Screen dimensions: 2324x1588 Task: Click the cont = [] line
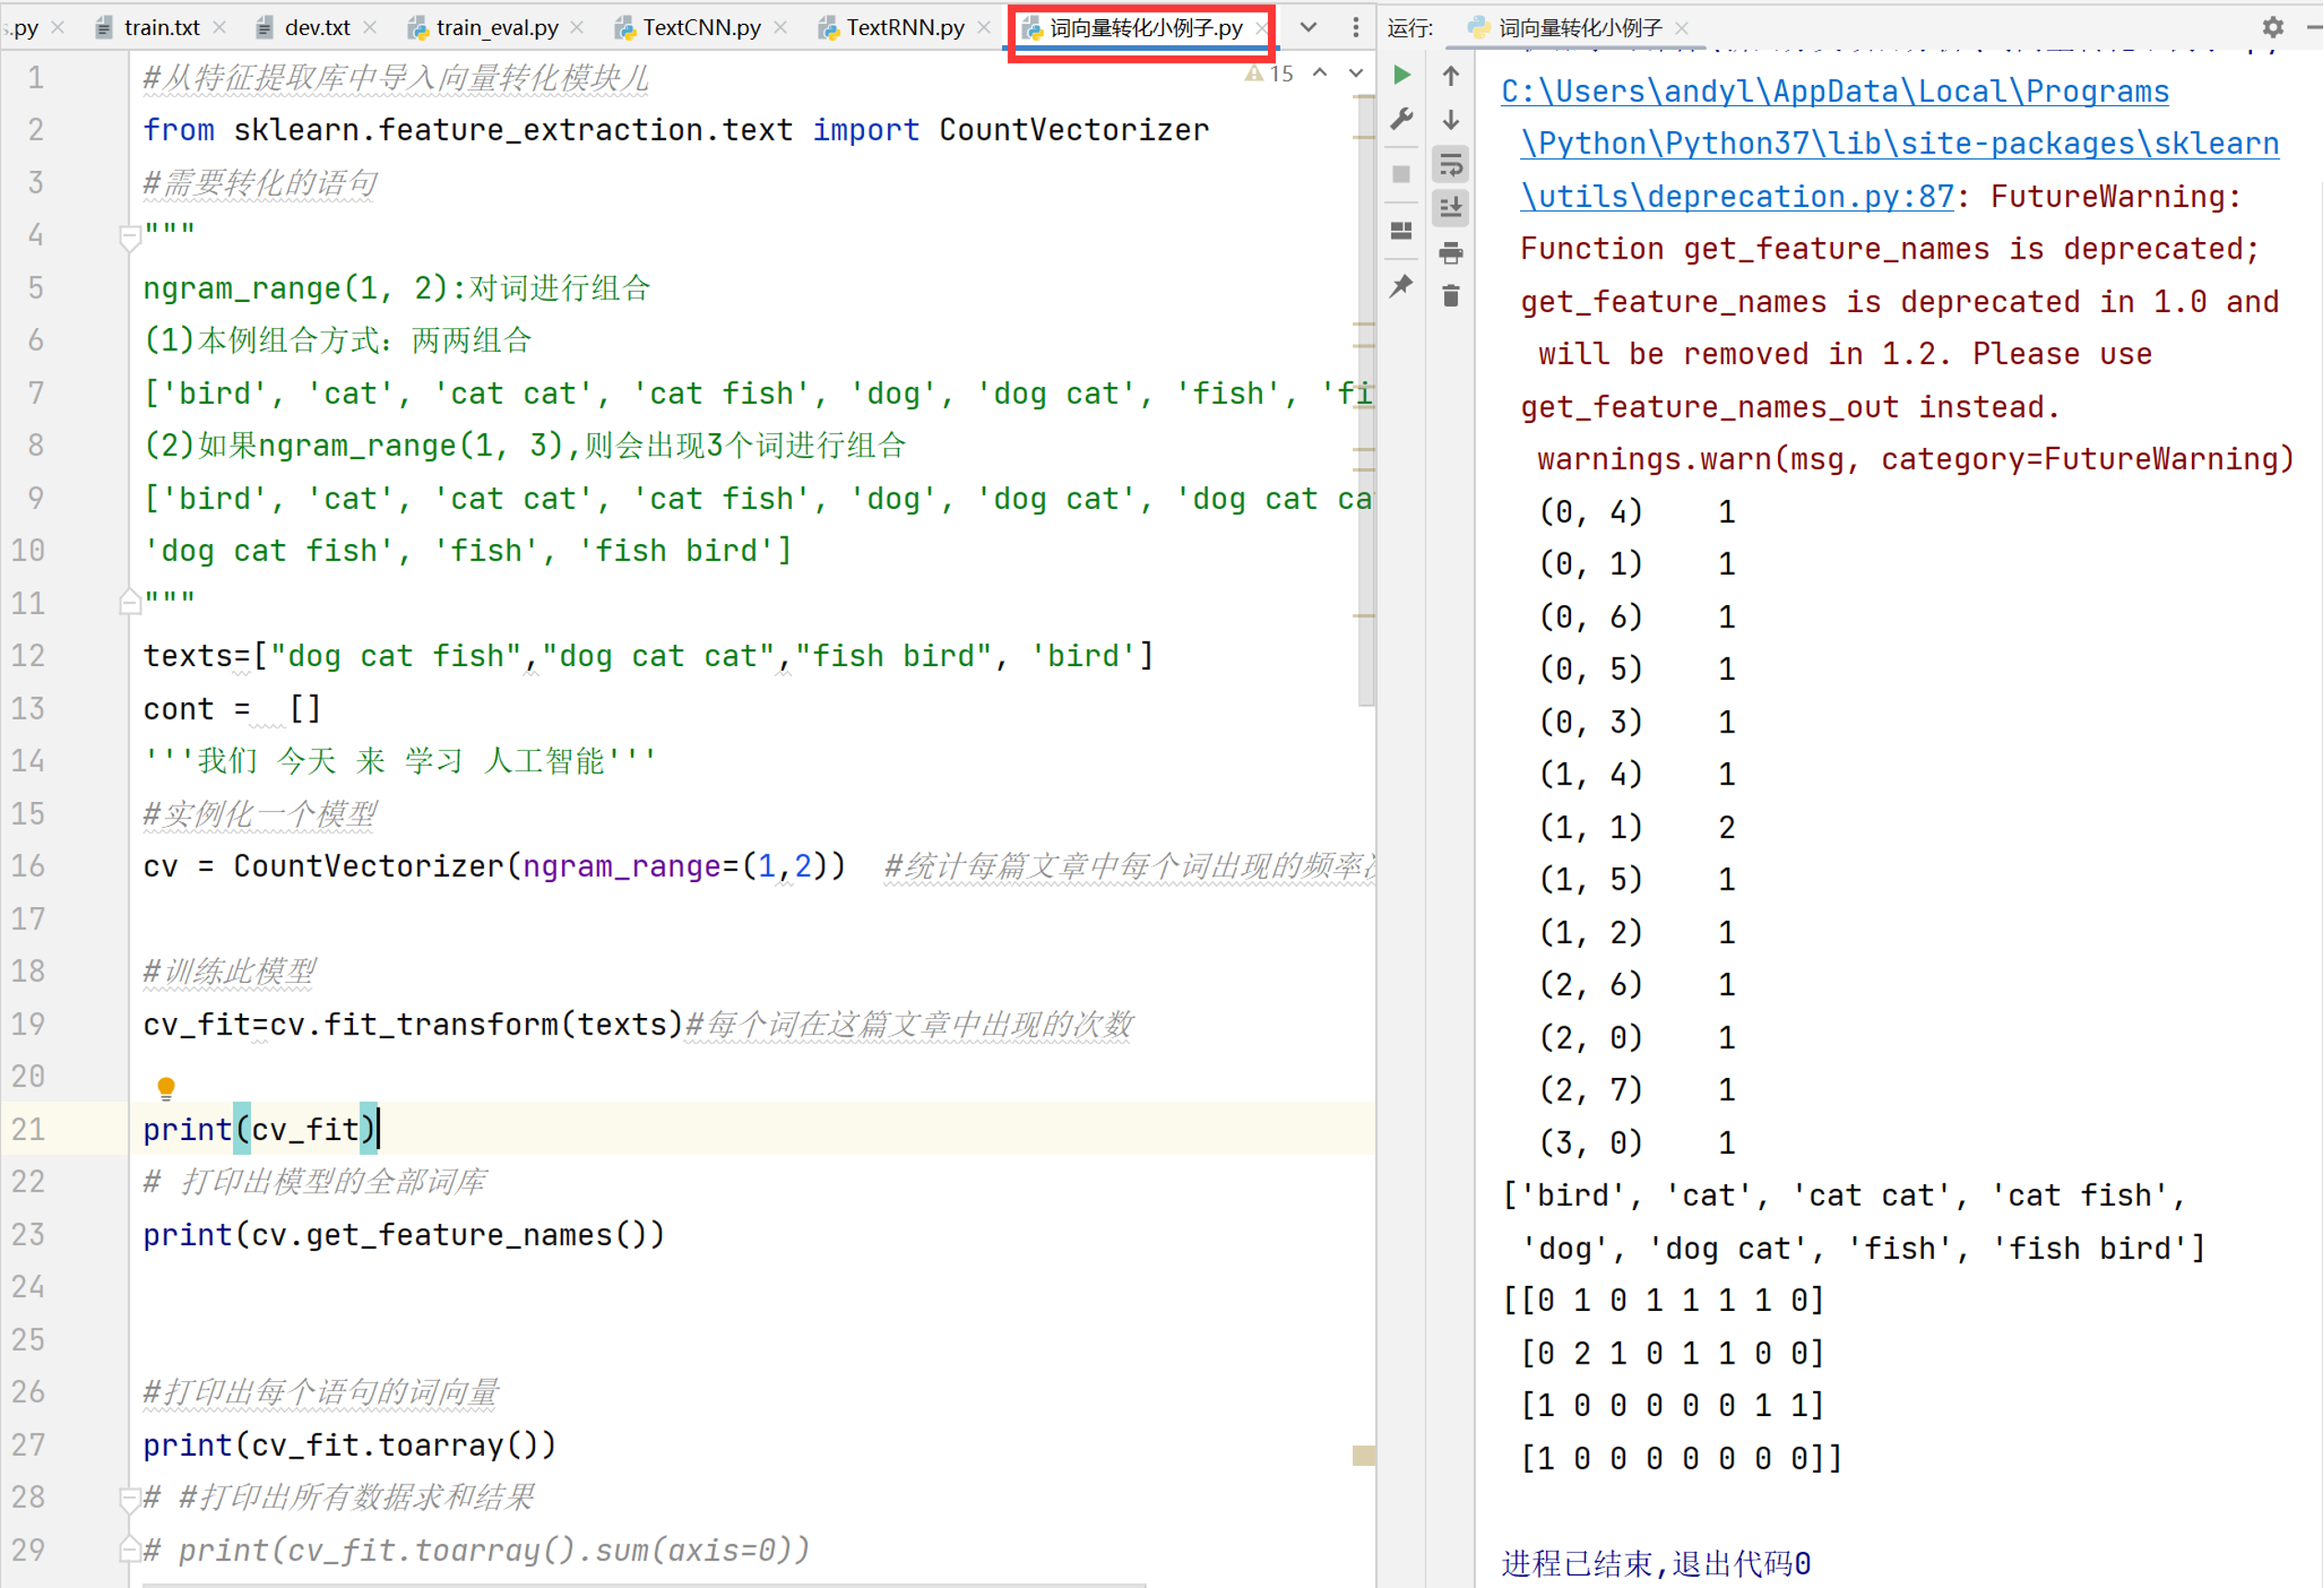point(232,708)
